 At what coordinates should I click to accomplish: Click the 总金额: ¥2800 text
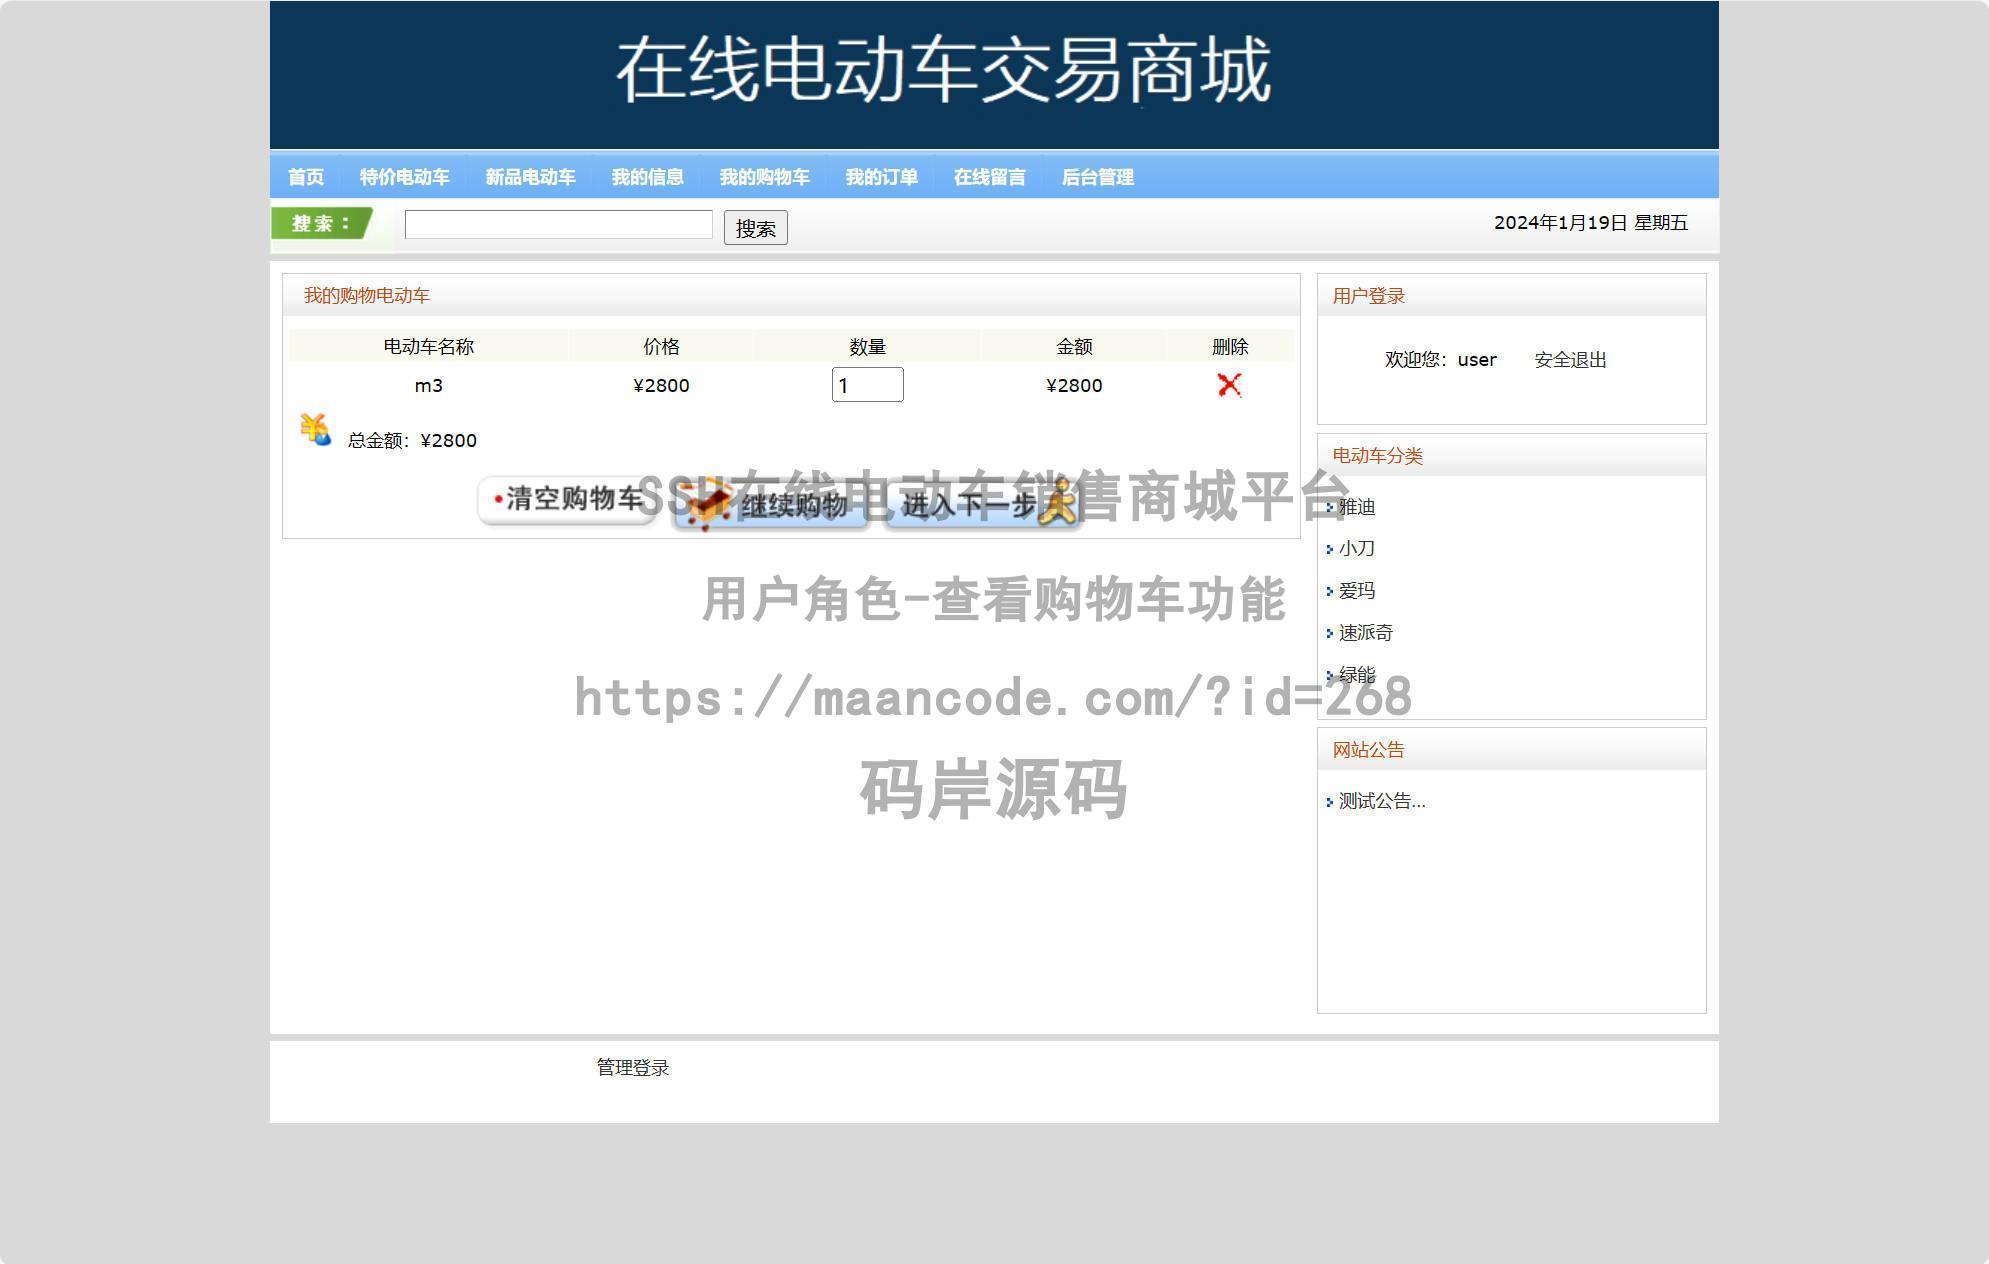[412, 441]
